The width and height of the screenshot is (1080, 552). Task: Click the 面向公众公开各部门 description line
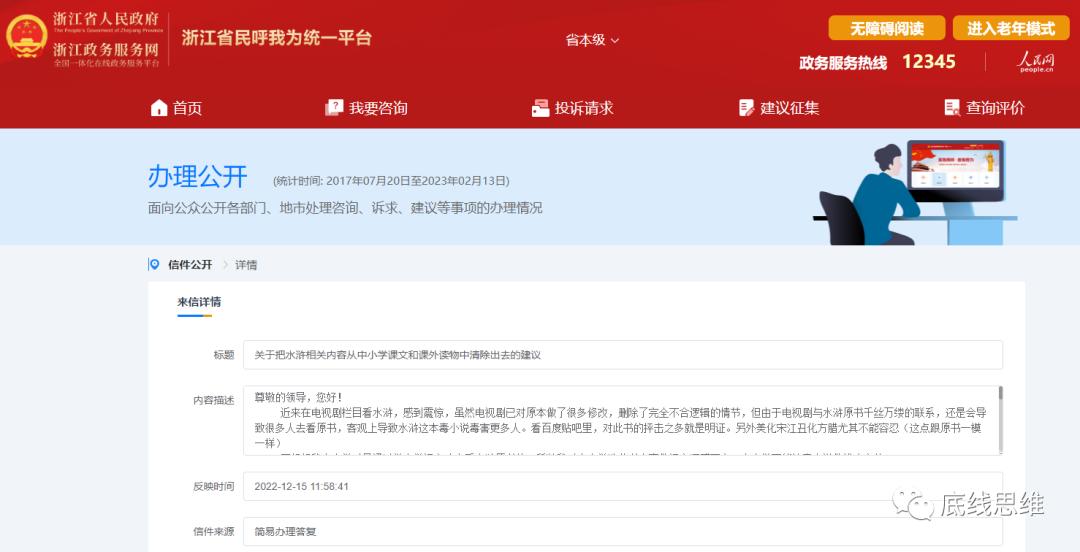coord(345,207)
